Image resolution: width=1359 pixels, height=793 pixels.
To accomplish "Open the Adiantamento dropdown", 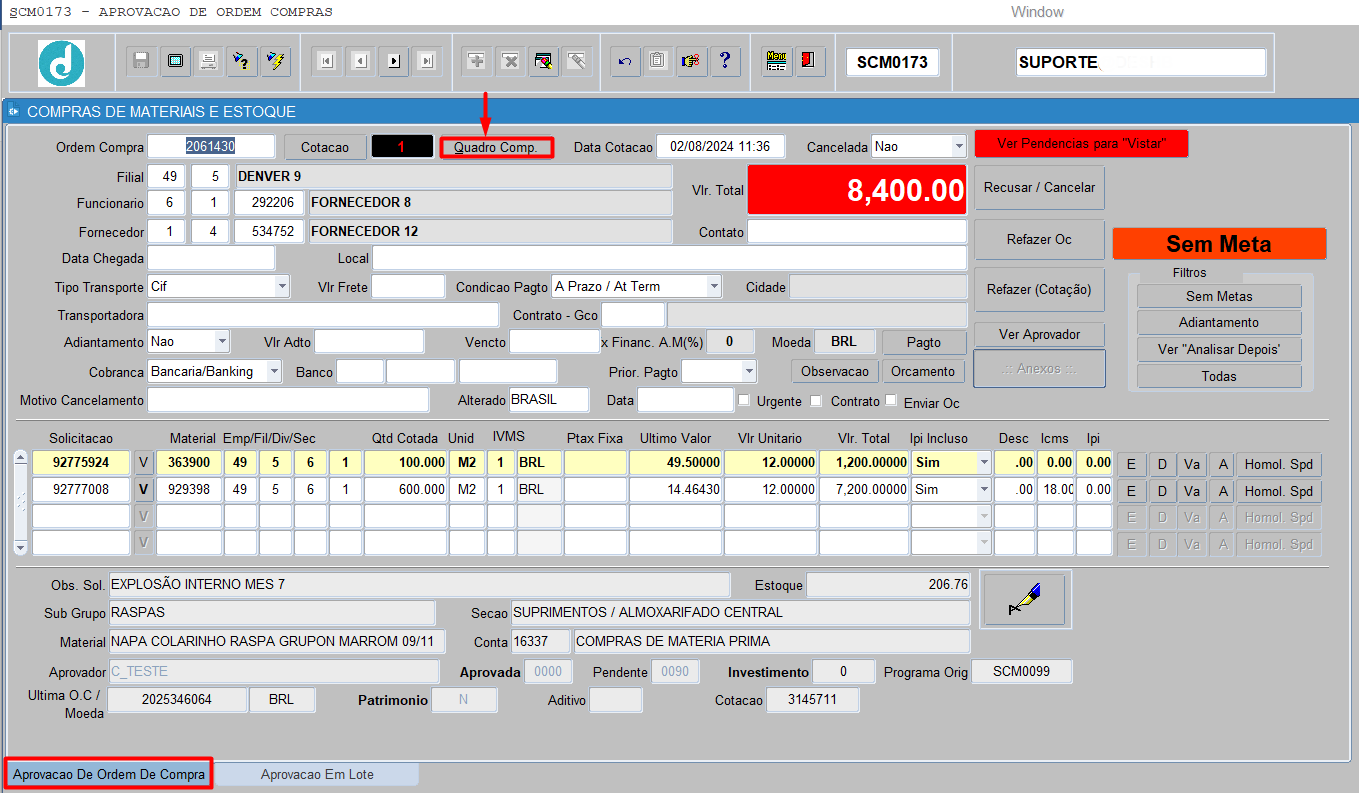I will 221,342.
